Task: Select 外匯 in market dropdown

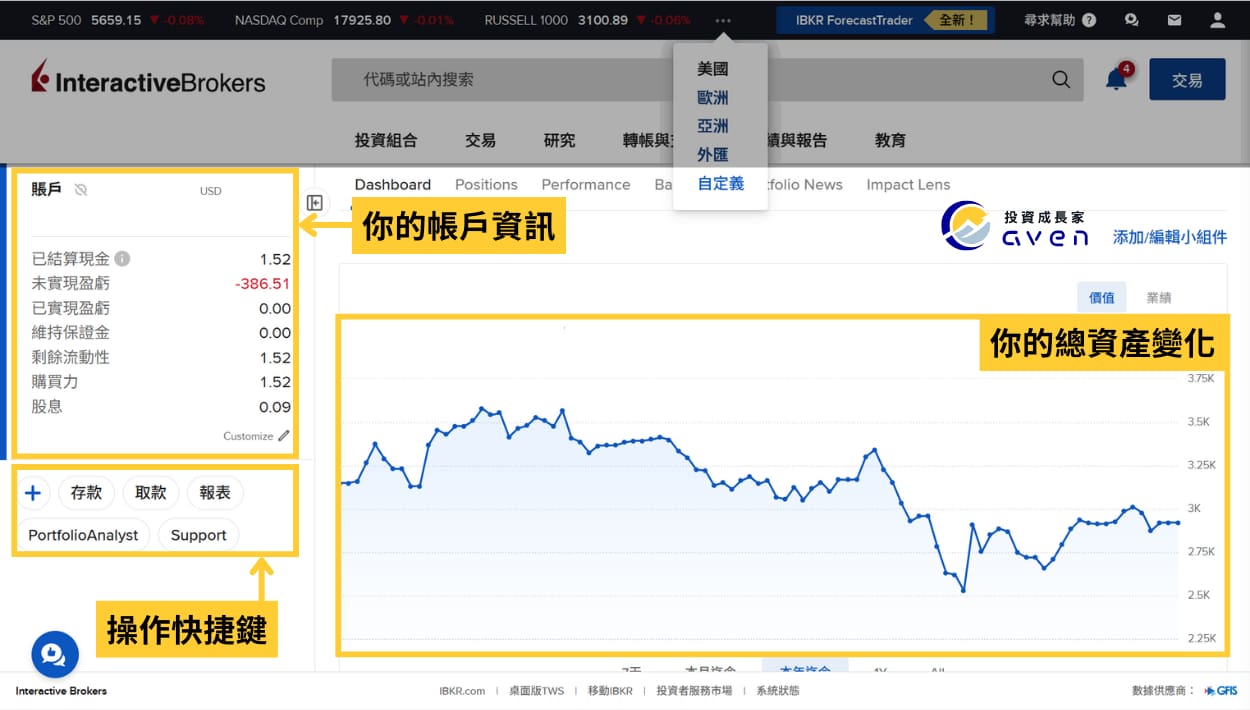Action: click(713, 155)
